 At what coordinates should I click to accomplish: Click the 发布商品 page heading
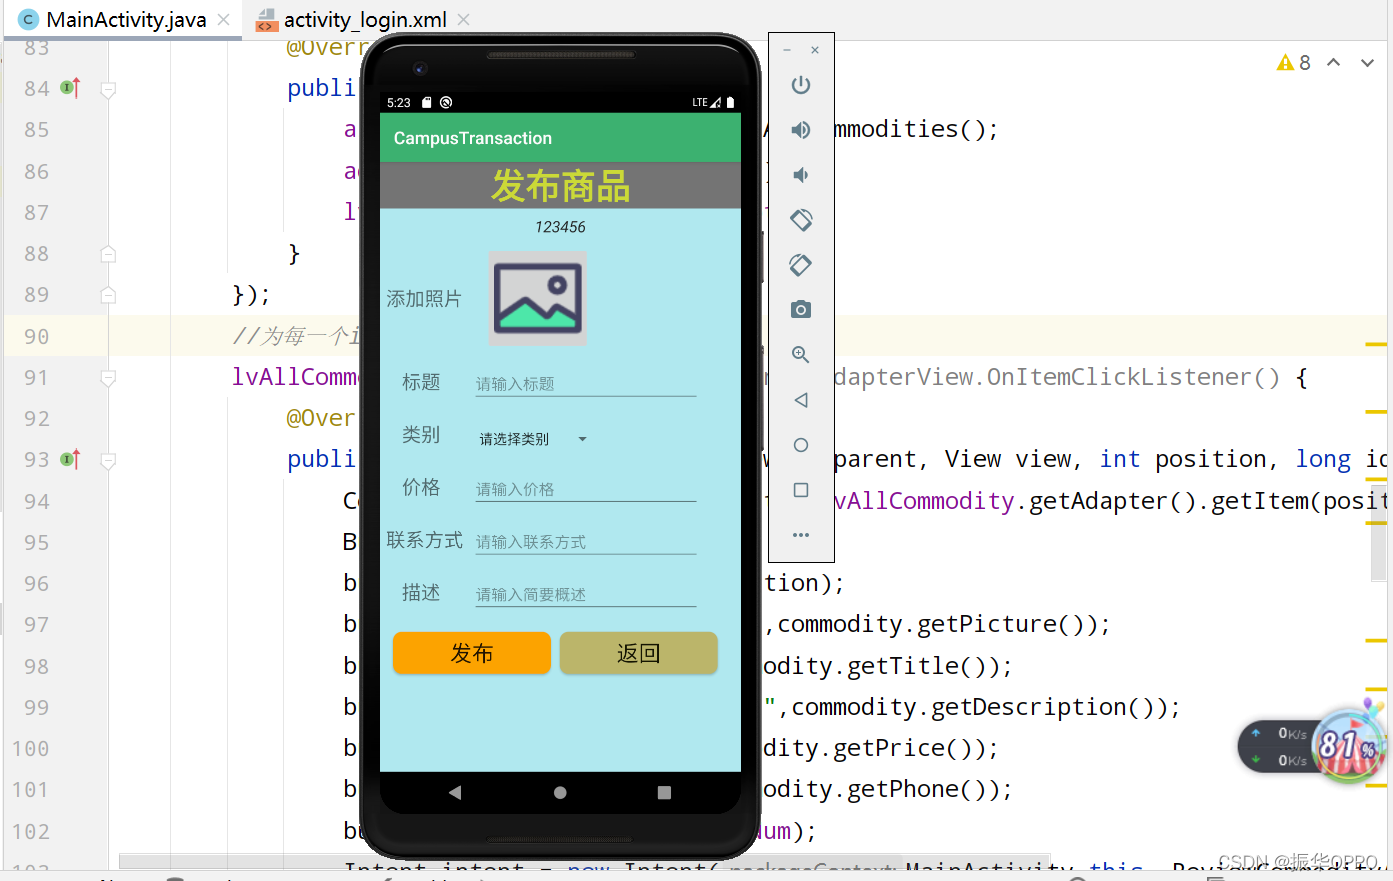pos(560,186)
